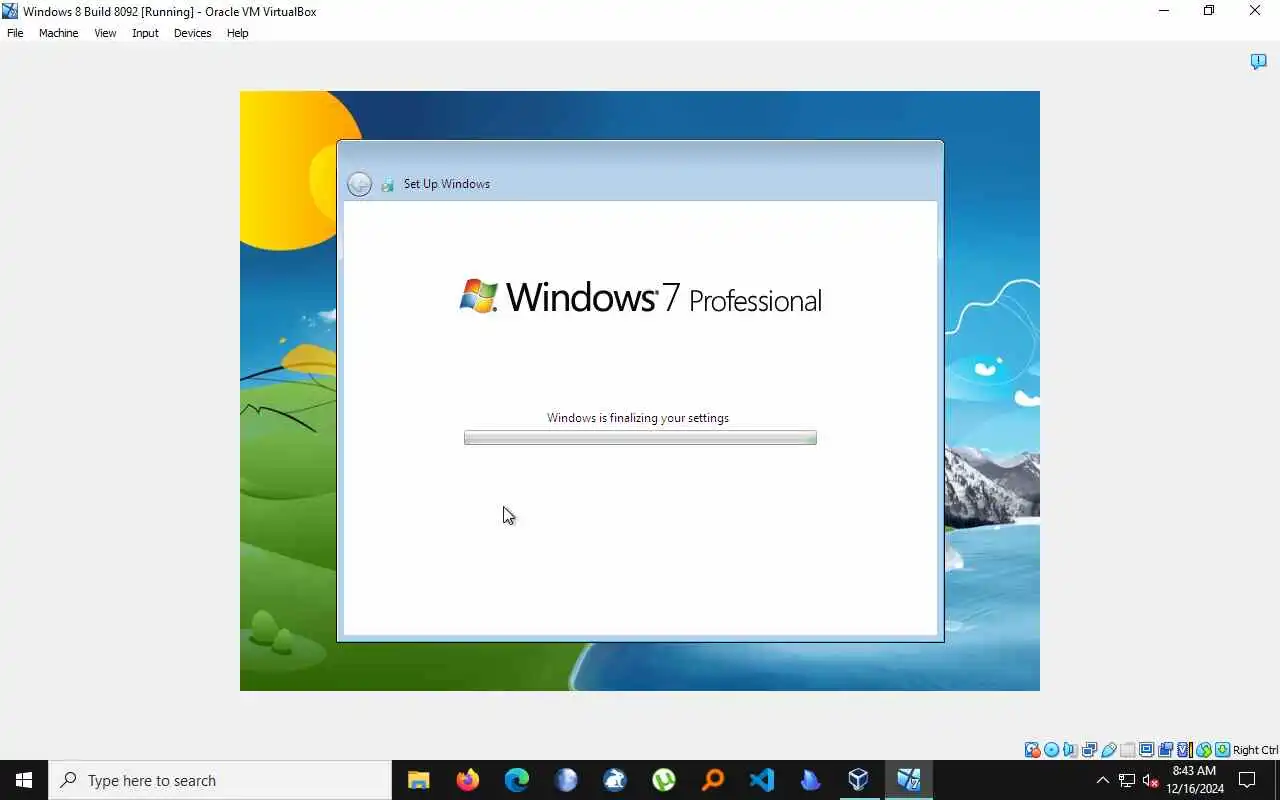This screenshot has height=800, width=1280.
Task: Open the blue bird taskbar app
Action: coord(810,780)
